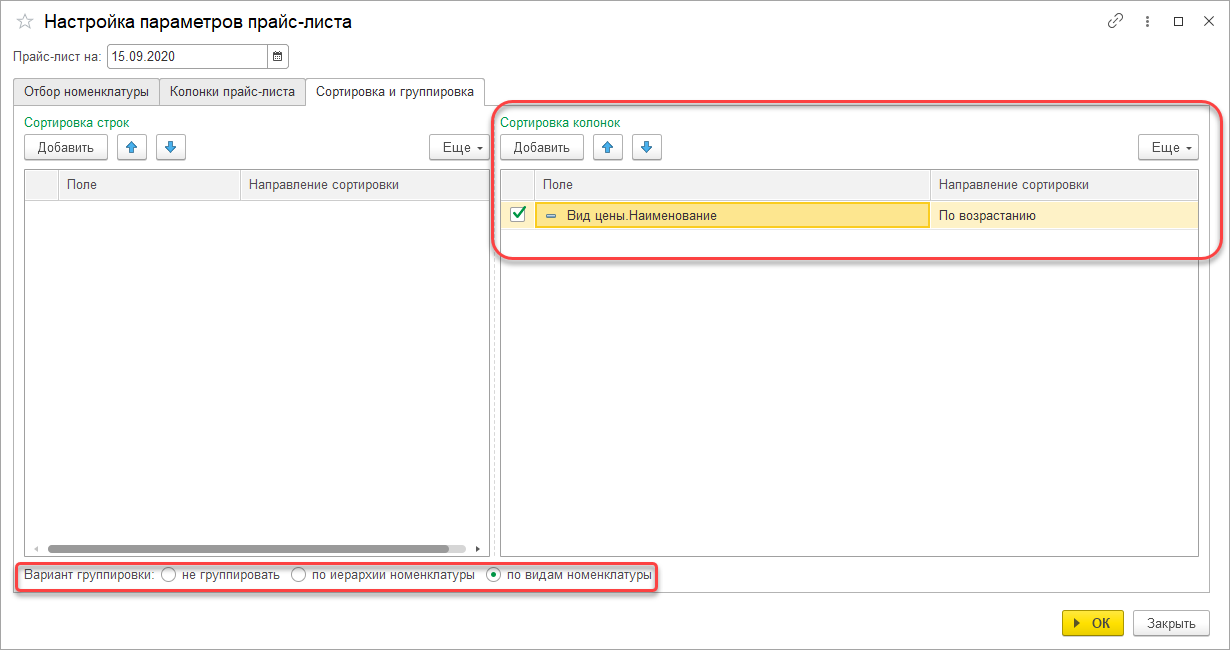The width and height of the screenshot is (1230, 650).
Task: Click Направление сортировки header in rows table
Action: pos(365,185)
